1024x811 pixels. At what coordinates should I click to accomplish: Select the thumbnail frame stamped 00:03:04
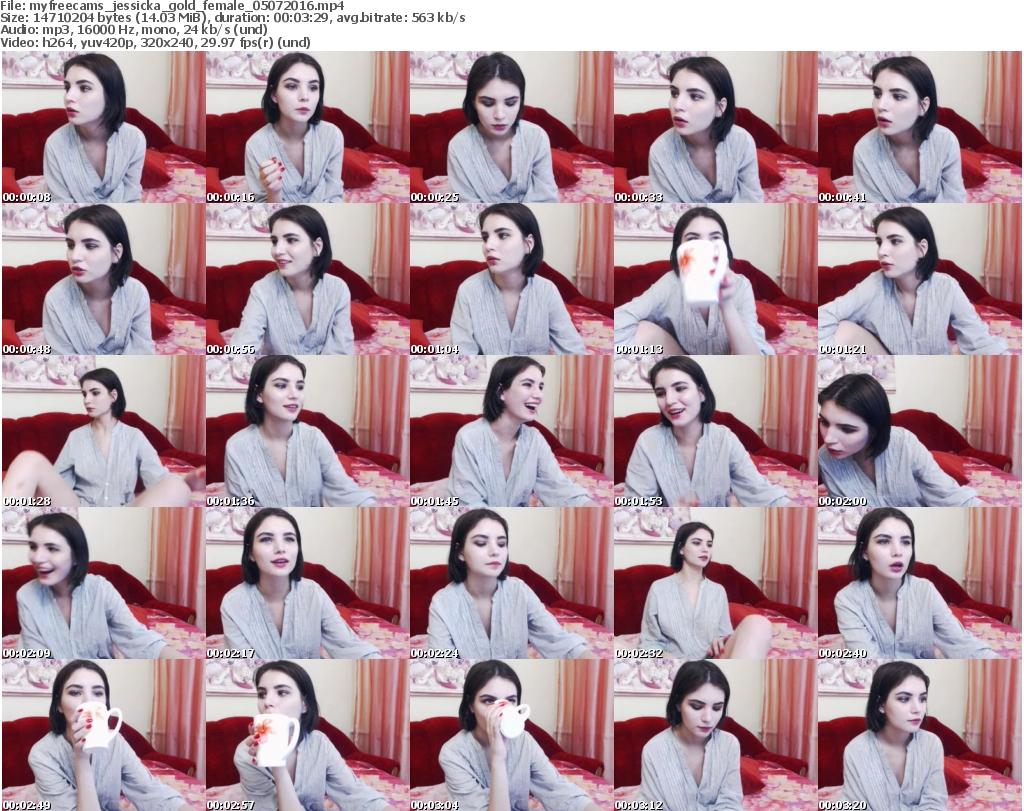(x=511, y=735)
